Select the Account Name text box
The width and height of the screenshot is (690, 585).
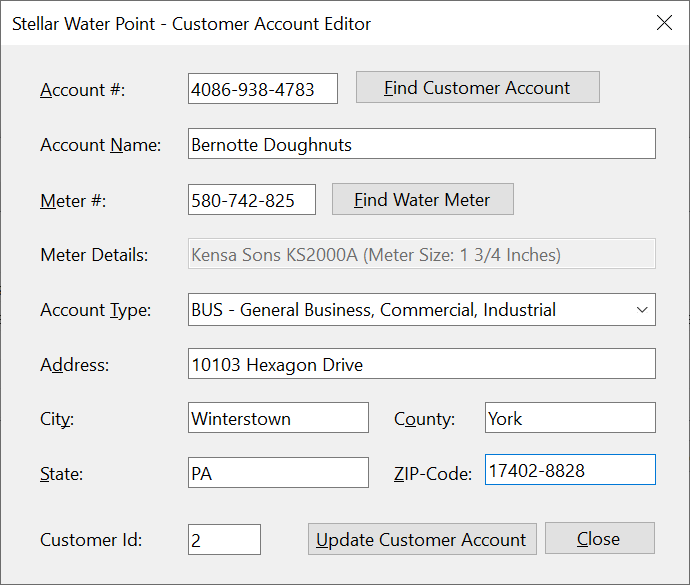[x=422, y=144]
